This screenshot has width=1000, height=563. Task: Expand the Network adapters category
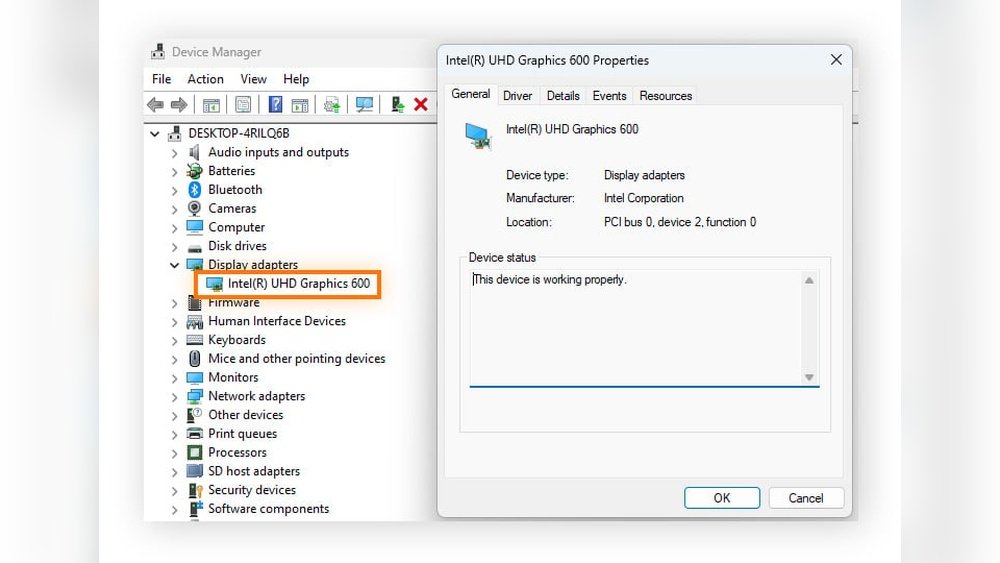click(175, 397)
